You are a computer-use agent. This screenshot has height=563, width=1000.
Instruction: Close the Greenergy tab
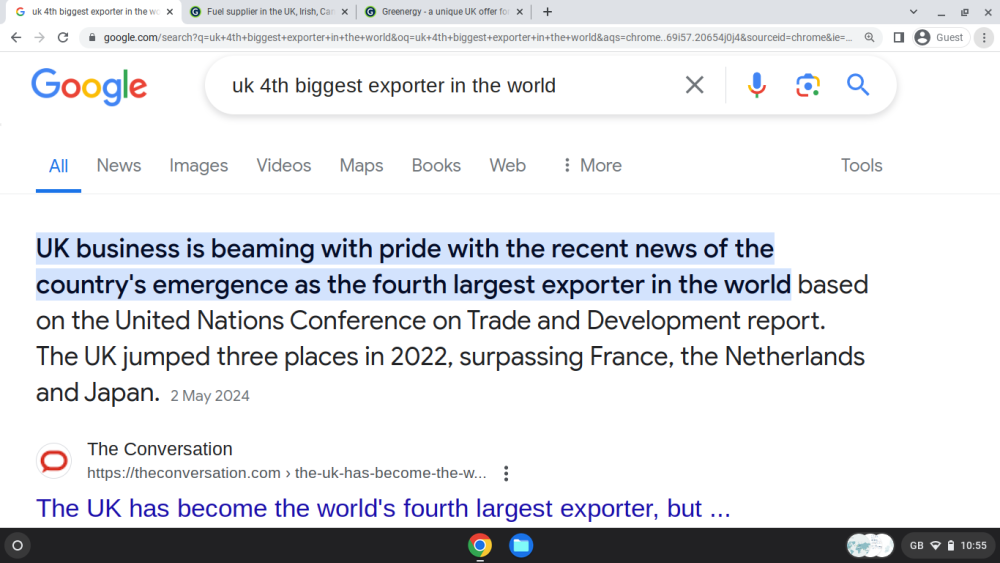click(x=519, y=11)
